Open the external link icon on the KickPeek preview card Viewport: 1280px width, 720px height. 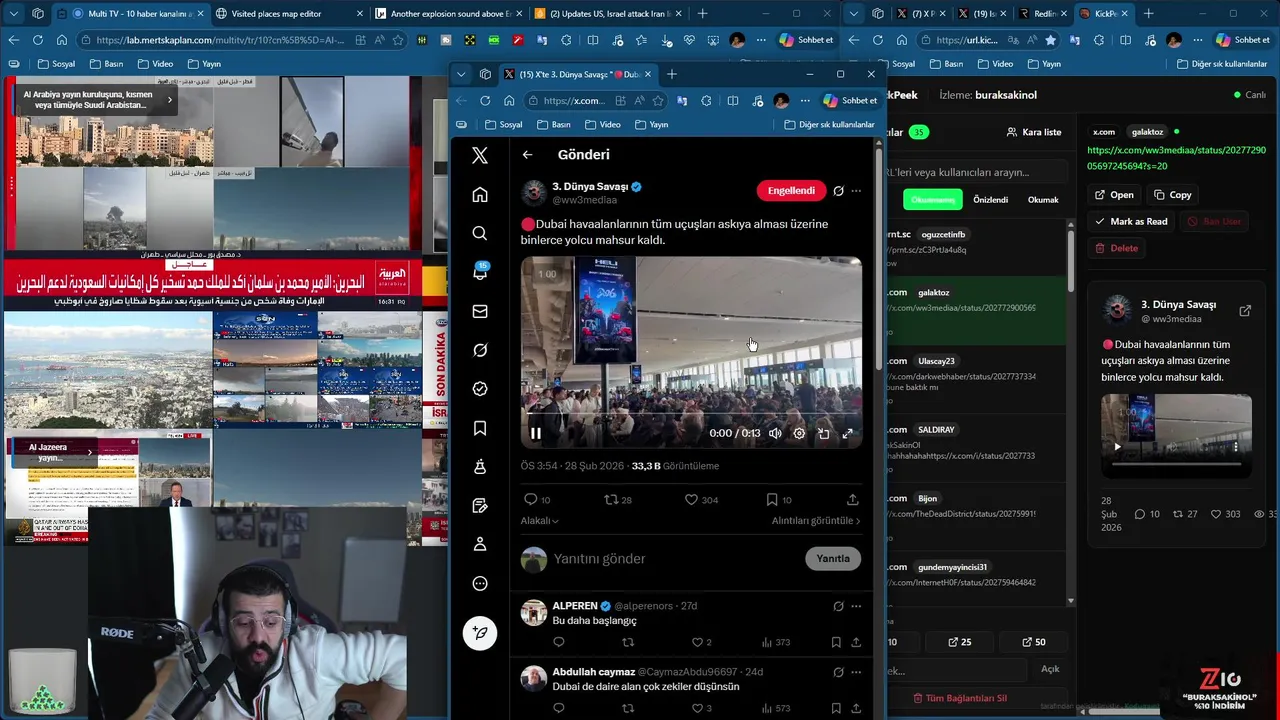[x=1245, y=311]
